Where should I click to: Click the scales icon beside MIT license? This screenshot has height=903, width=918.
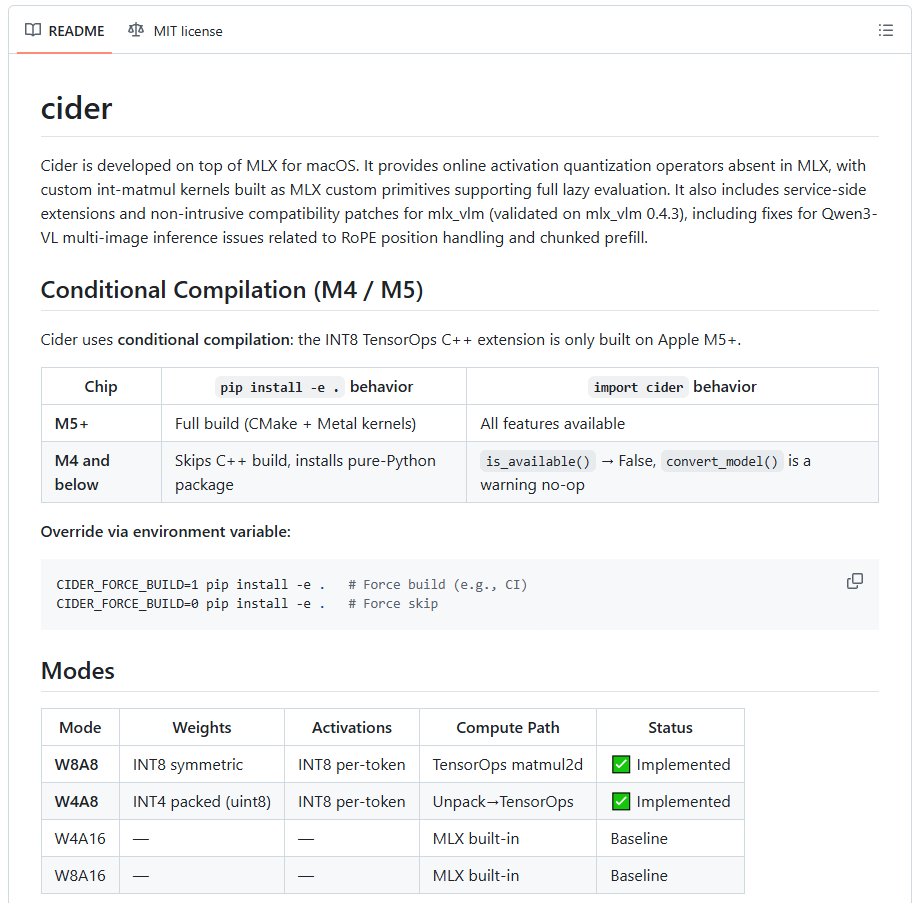click(136, 30)
